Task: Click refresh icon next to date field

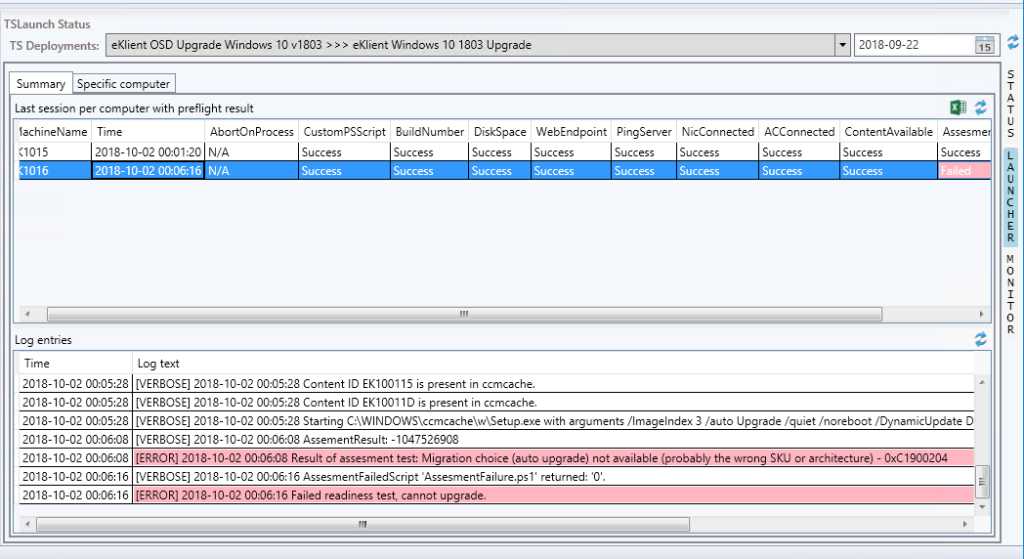Action: pos(1013,43)
